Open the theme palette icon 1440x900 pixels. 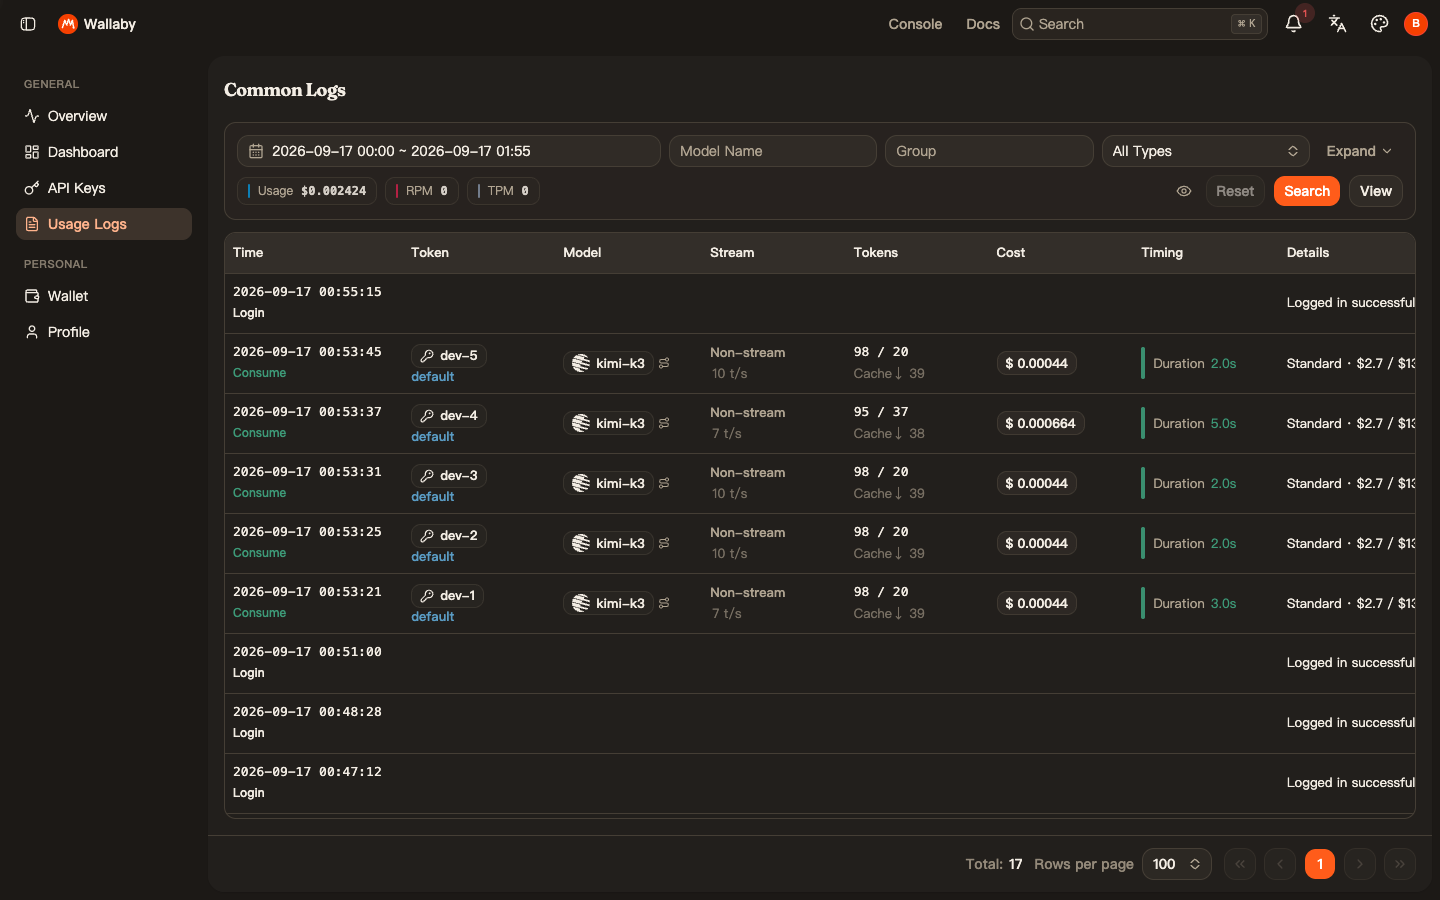pos(1379,24)
